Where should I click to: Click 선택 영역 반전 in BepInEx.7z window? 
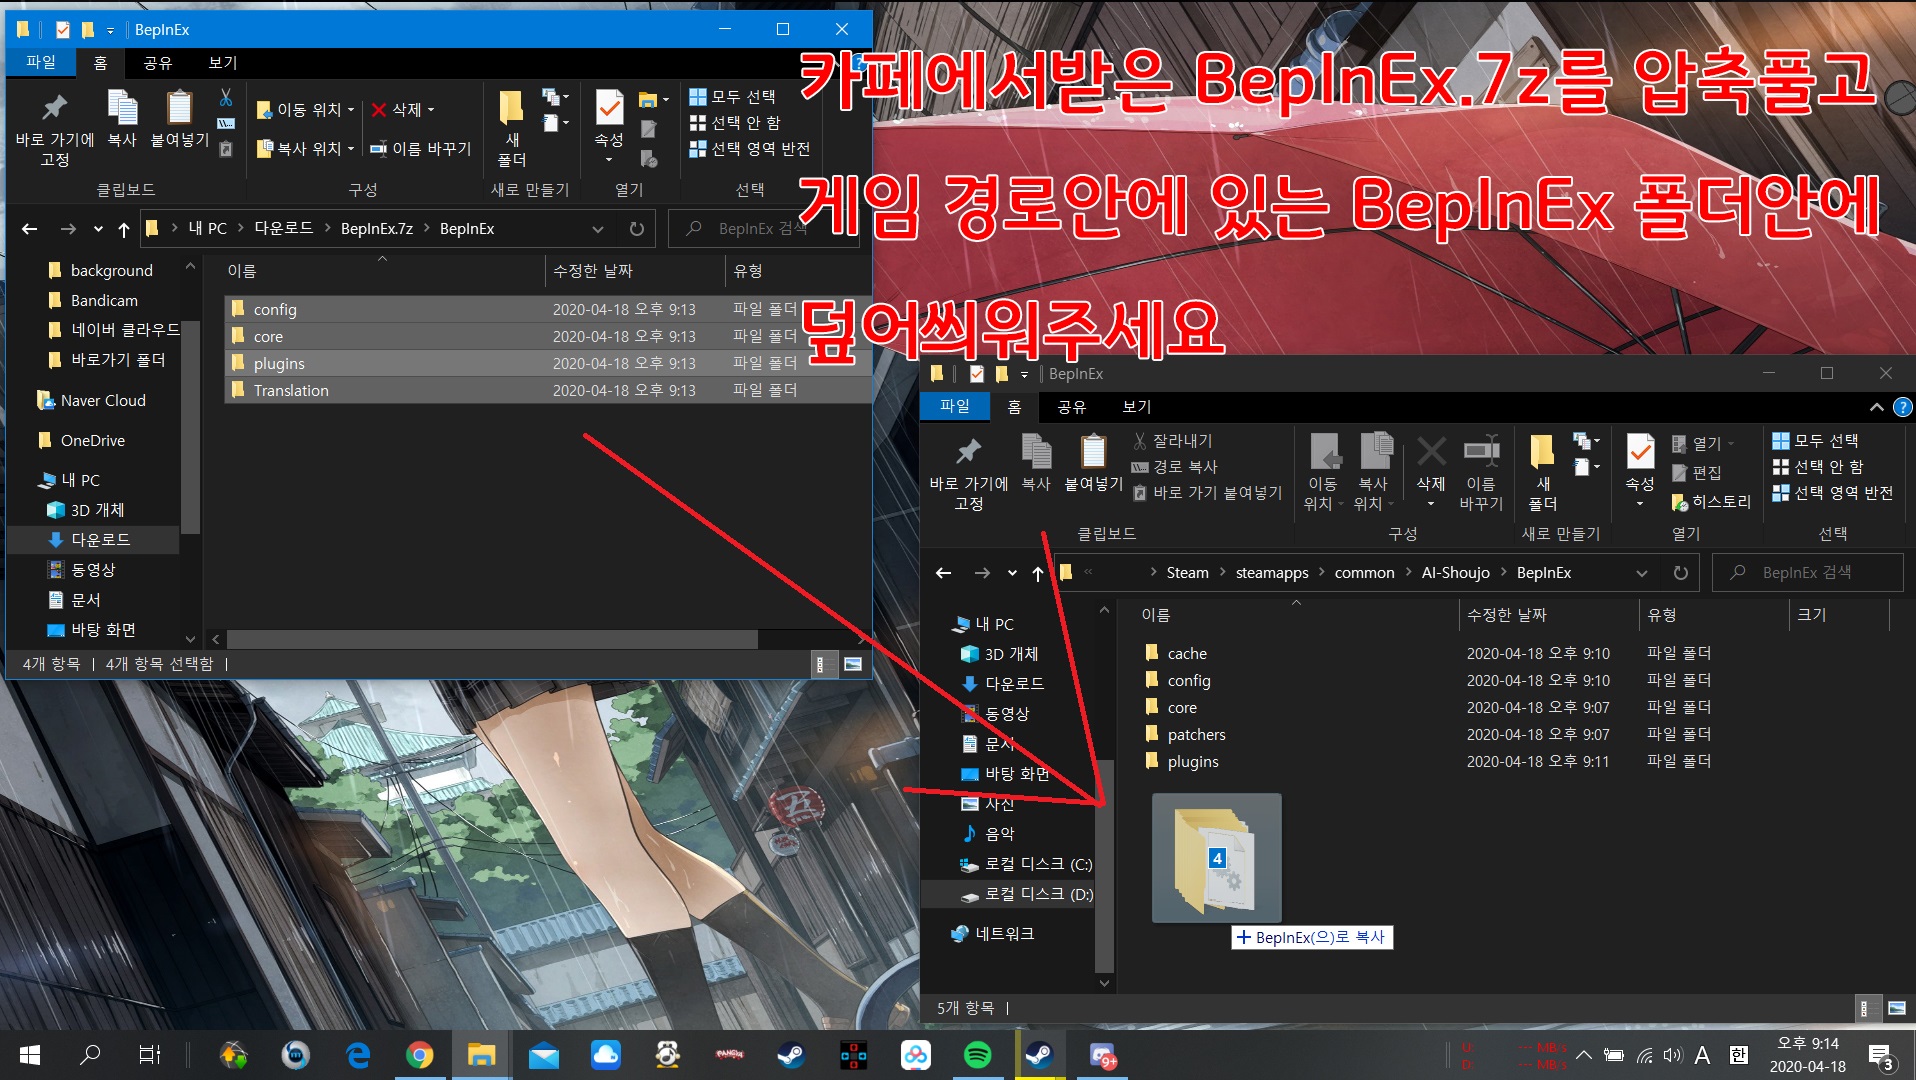pos(750,148)
